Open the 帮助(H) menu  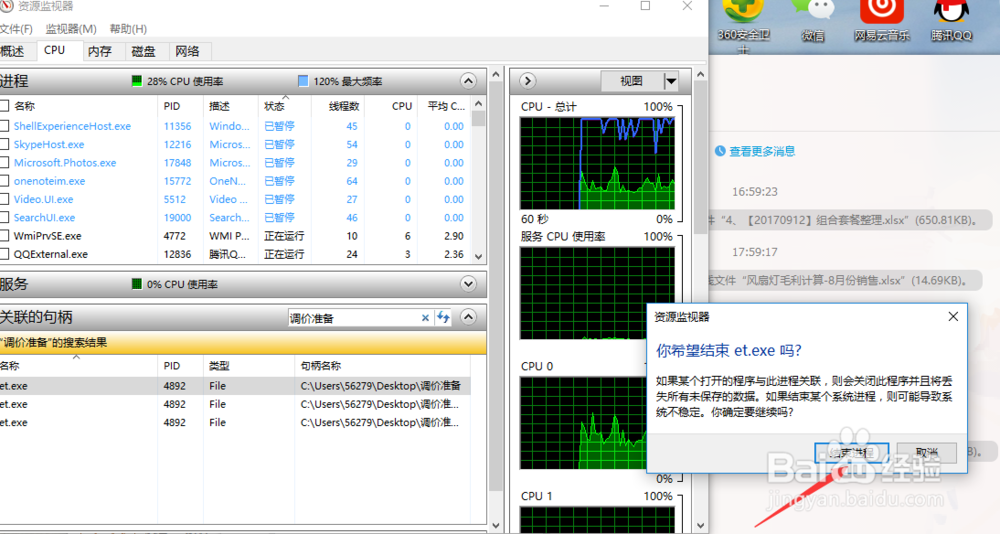pyautogui.click(x=128, y=29)
